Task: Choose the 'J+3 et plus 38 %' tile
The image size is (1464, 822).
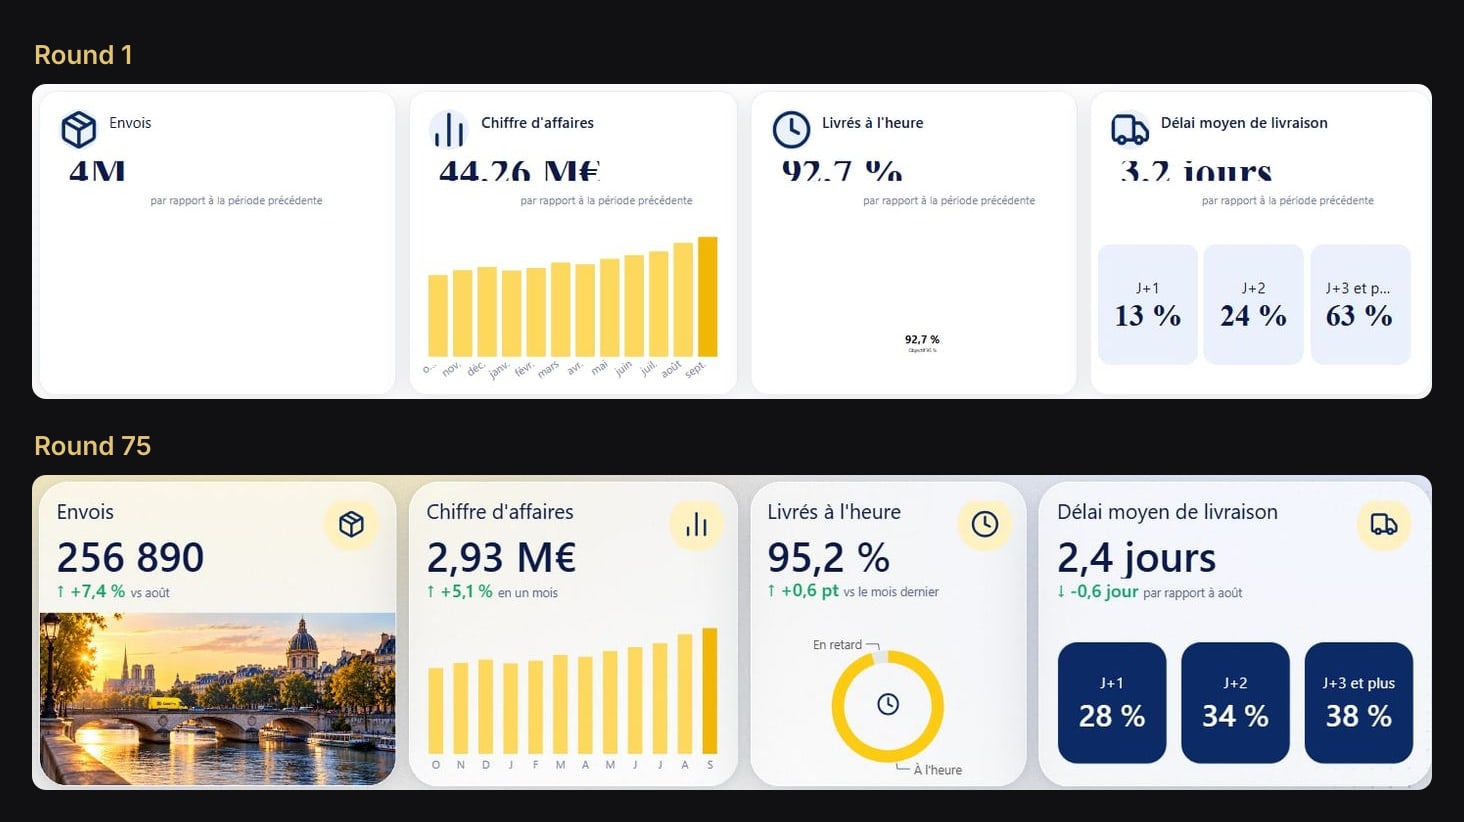Action: [1359, 703]
